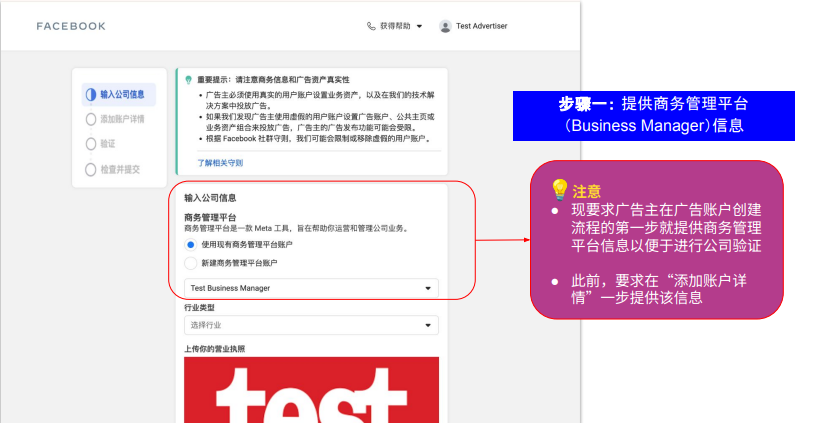Go to 检查并提交 step
815x423 pixels.
(120, 169)
